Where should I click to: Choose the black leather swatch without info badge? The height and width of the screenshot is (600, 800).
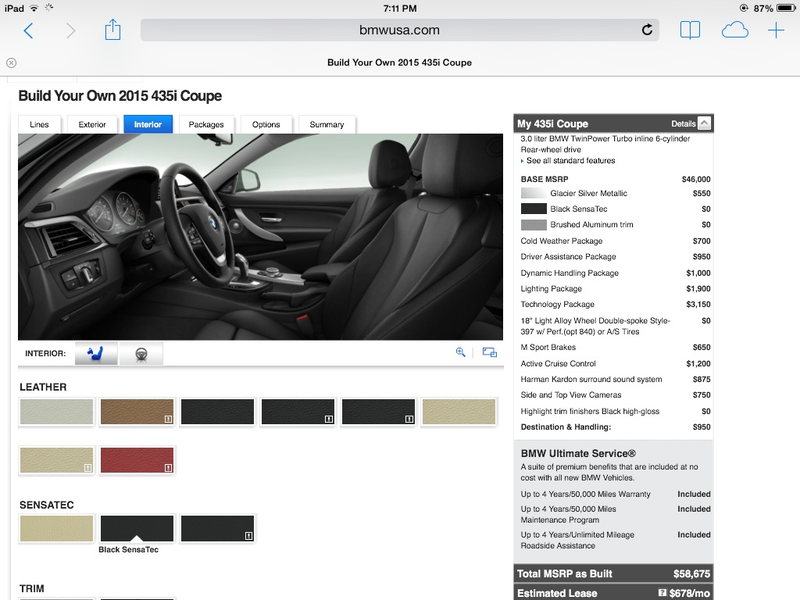coord(217,412)
